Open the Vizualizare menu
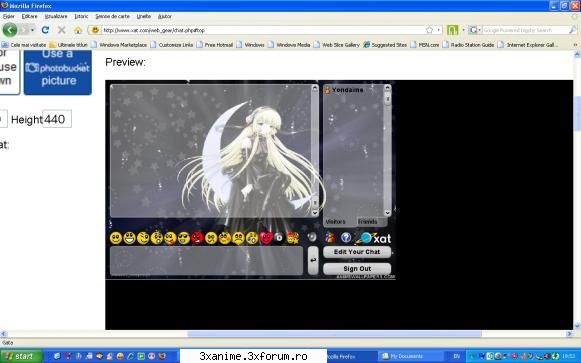581x363 pixels. [56, 16]
